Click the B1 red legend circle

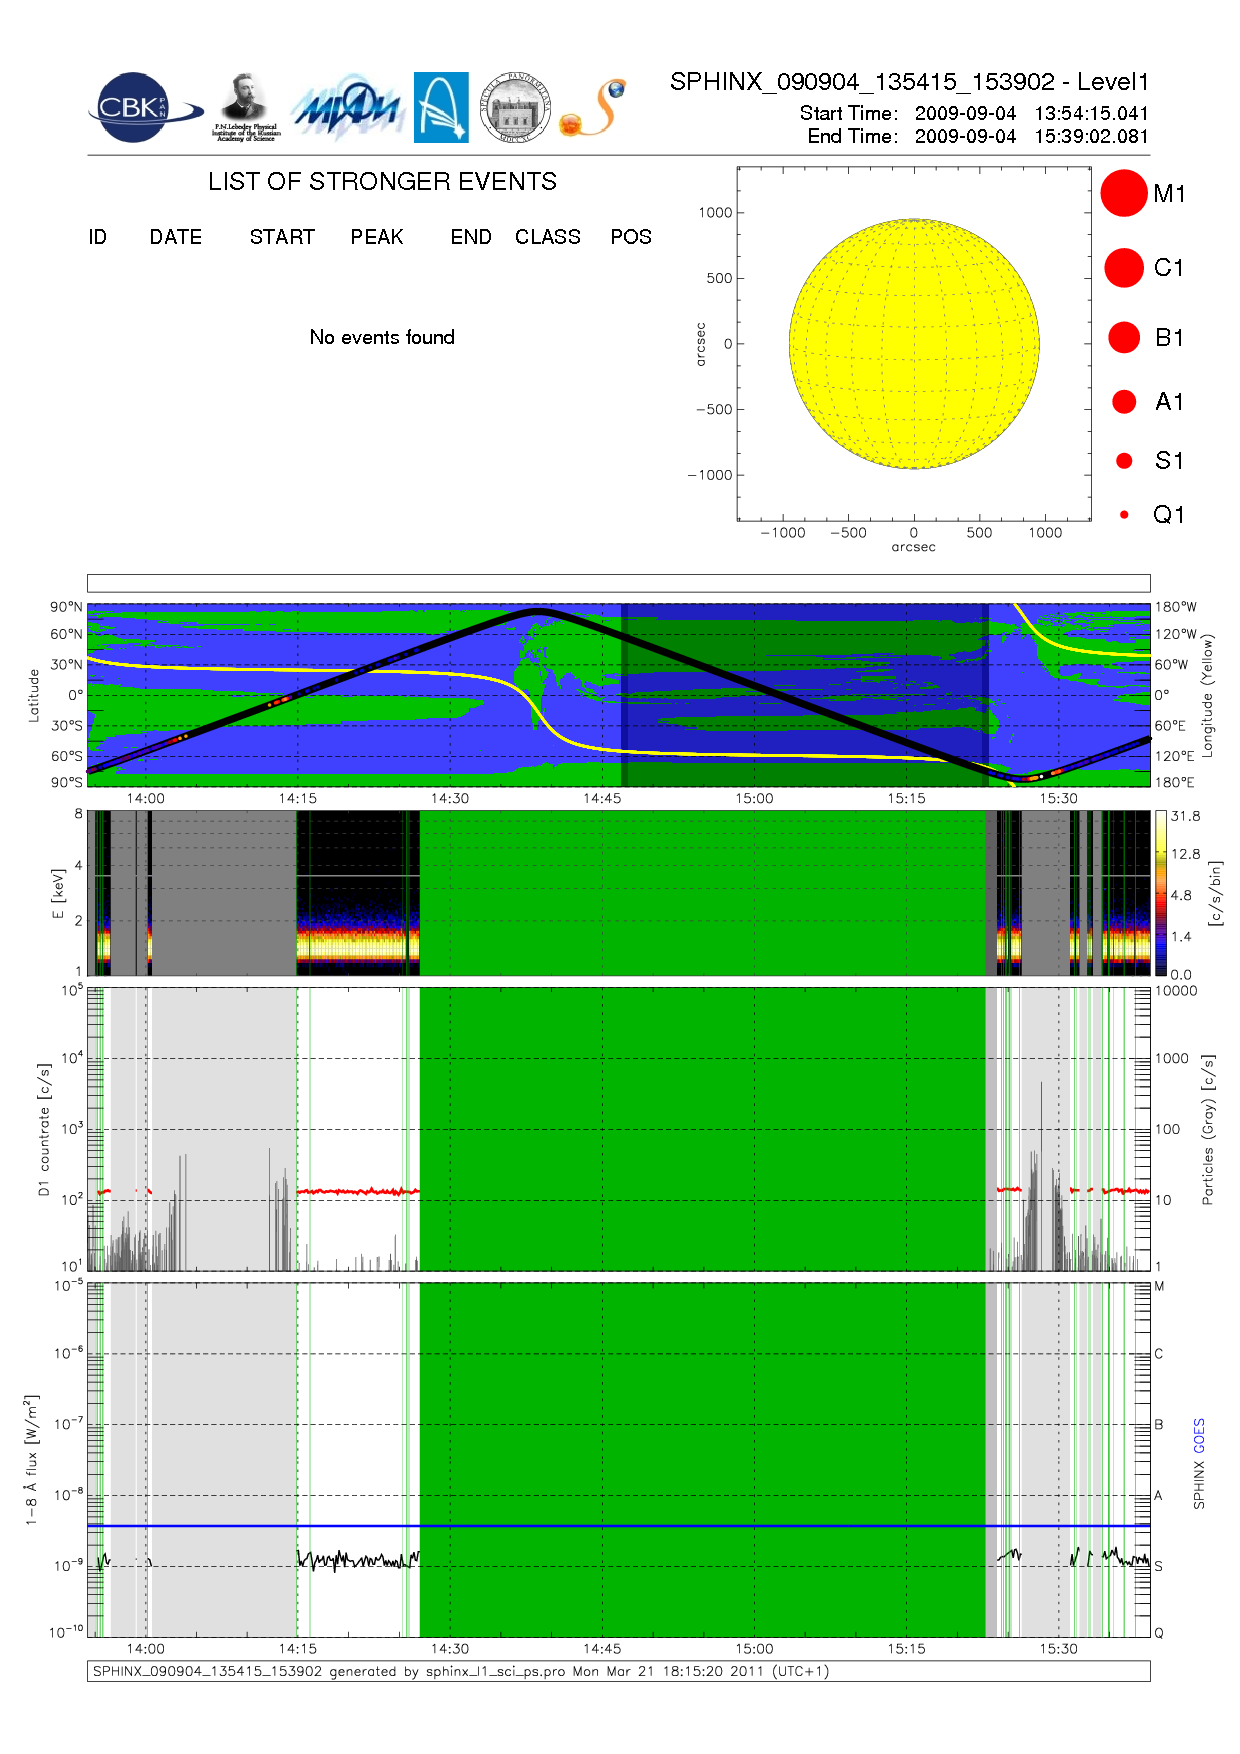coord(1124,338)
